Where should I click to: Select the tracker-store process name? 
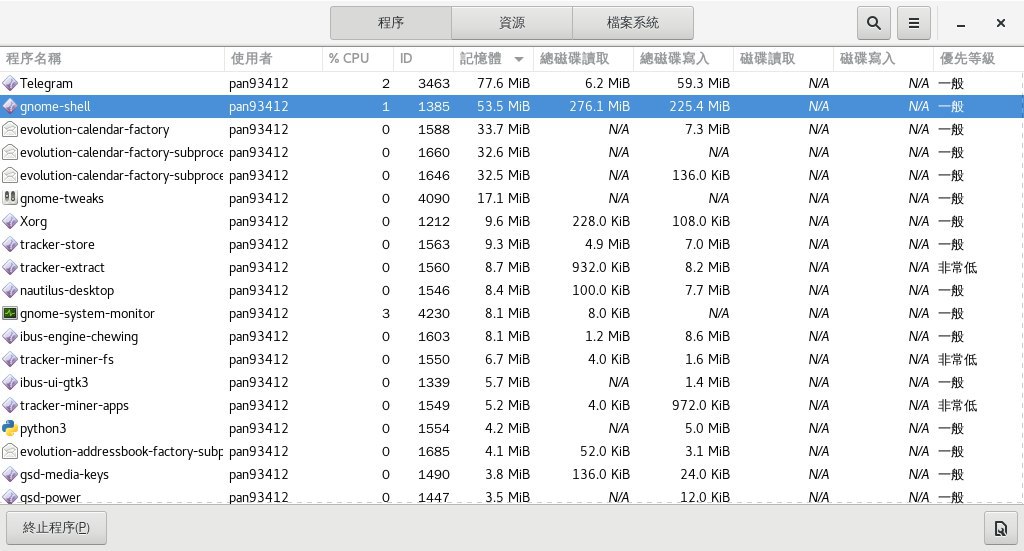pyautogui.click(x=57, y=244)
